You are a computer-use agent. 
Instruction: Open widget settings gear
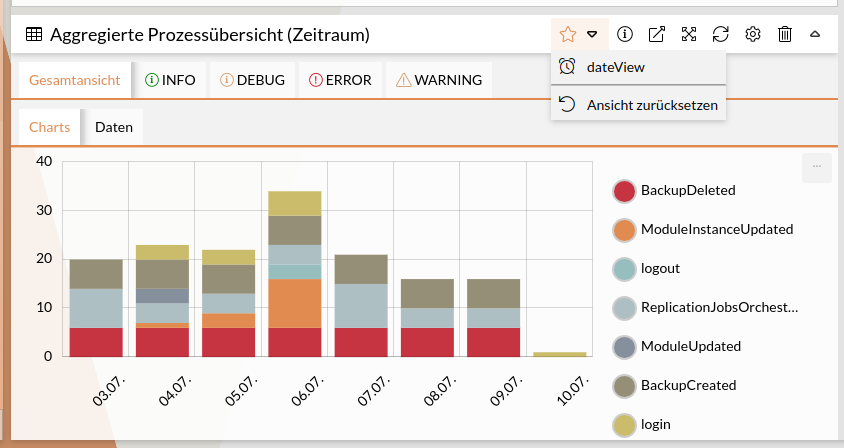coord(753,34)
